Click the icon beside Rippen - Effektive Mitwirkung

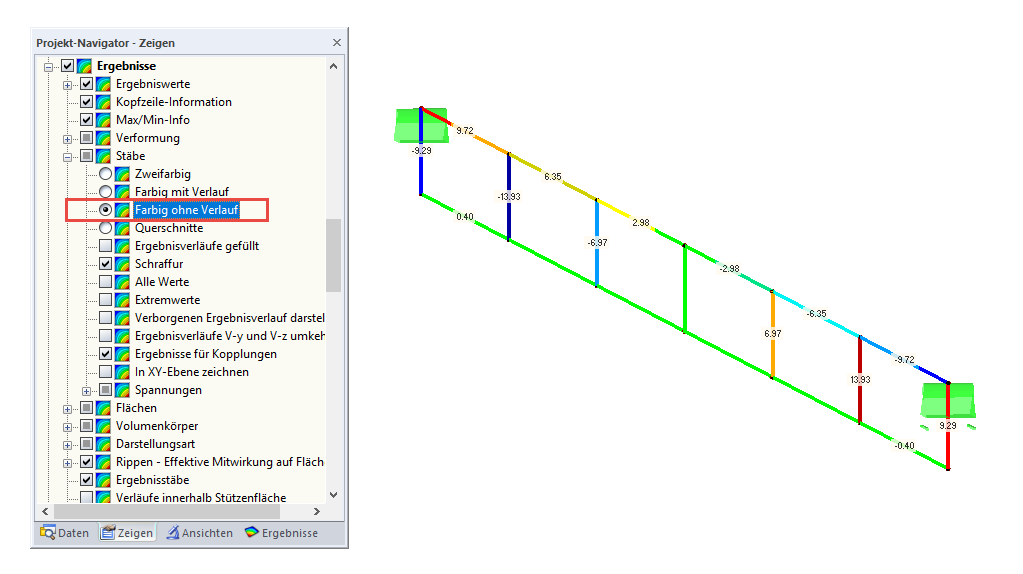coord(103,462)
